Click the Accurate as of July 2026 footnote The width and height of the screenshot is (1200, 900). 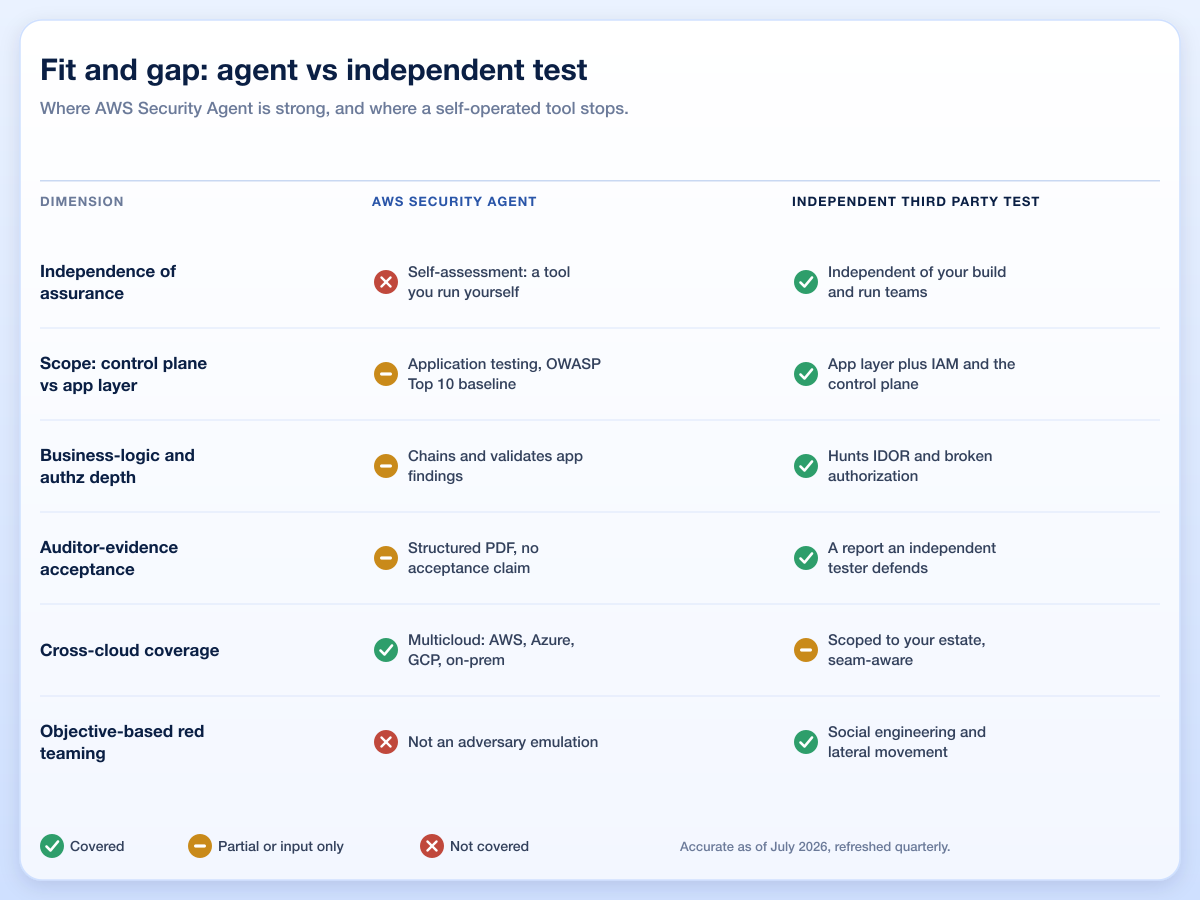pyautogui.click(x=815, y=846)
